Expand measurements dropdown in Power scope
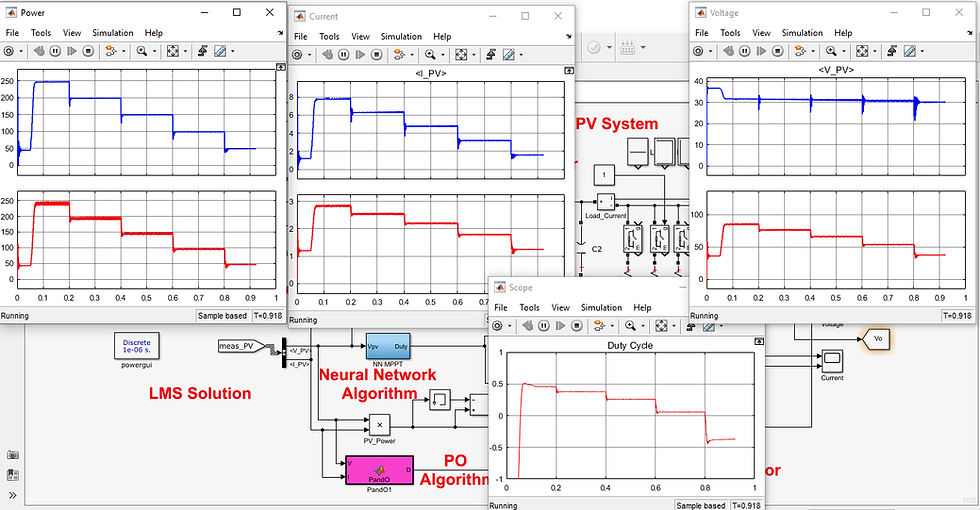 [232, 51]
